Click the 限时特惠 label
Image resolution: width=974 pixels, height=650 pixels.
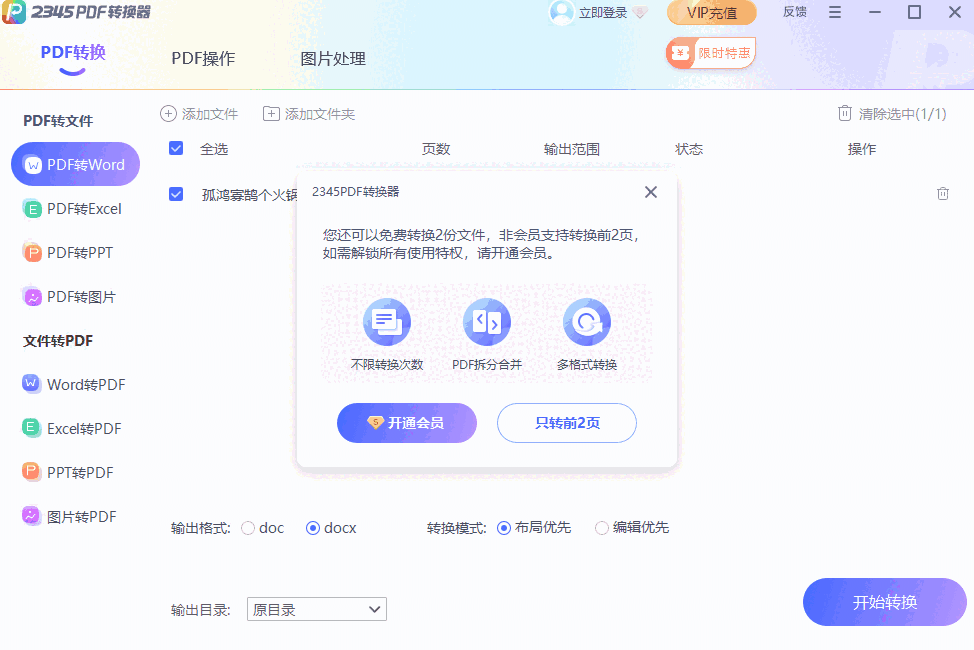point(724,53)
